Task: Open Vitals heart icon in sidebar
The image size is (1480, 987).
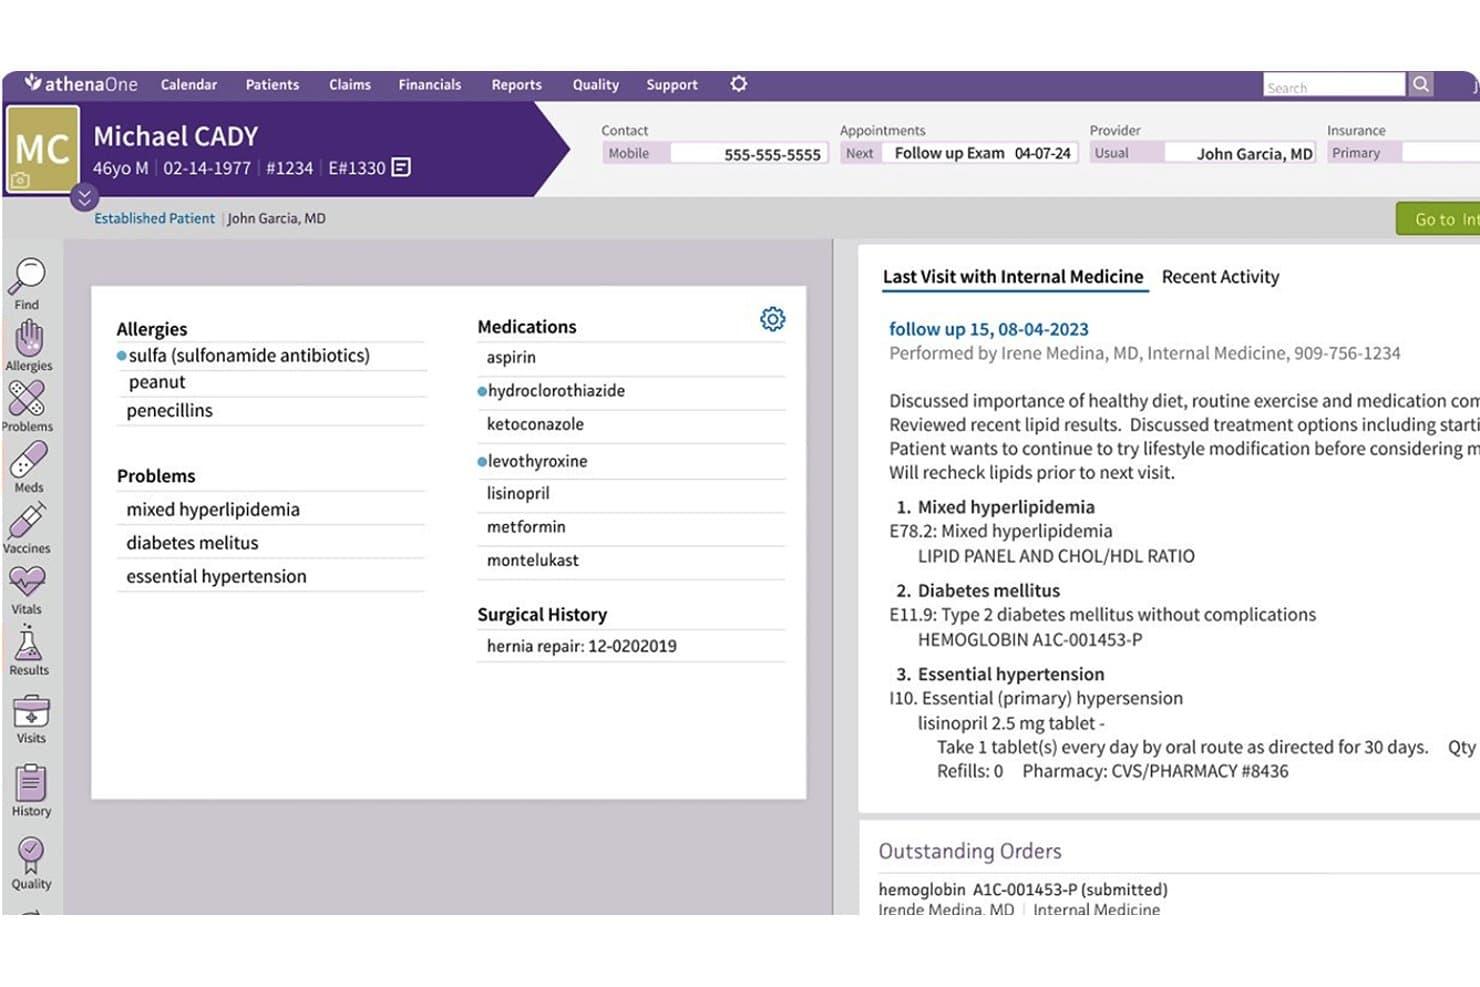Action: coord(27,581)
